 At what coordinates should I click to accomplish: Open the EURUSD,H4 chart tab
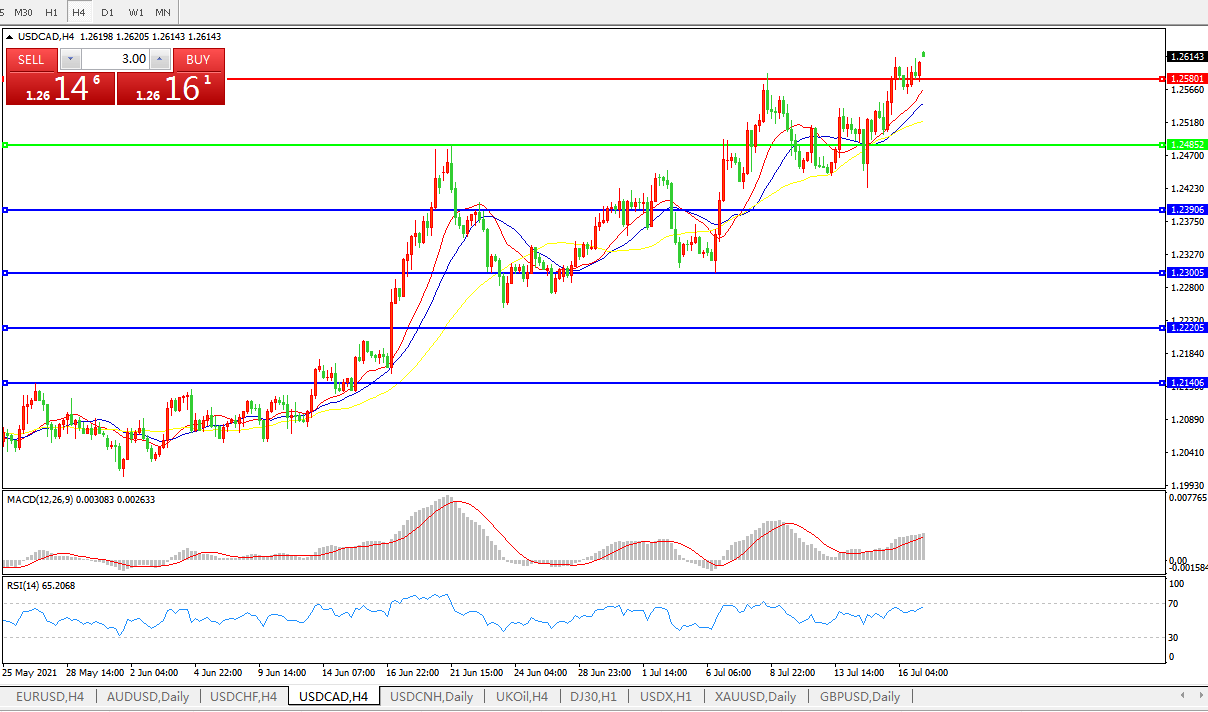click(x=50, y=697)
